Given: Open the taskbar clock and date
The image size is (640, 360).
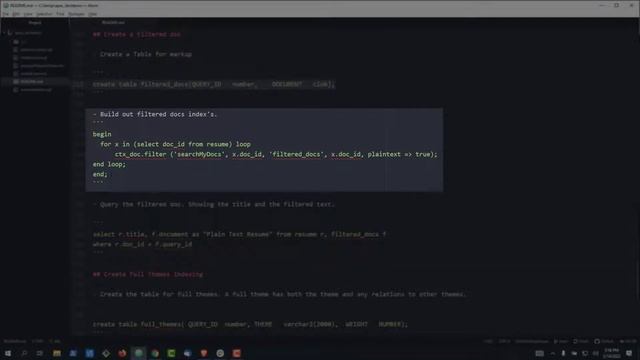Looking at the screenshot, I should (611, 353).
